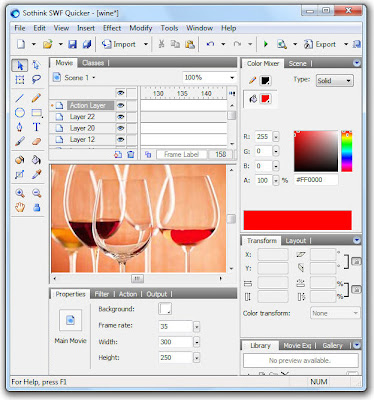Click the Preview movie icon

282,44
